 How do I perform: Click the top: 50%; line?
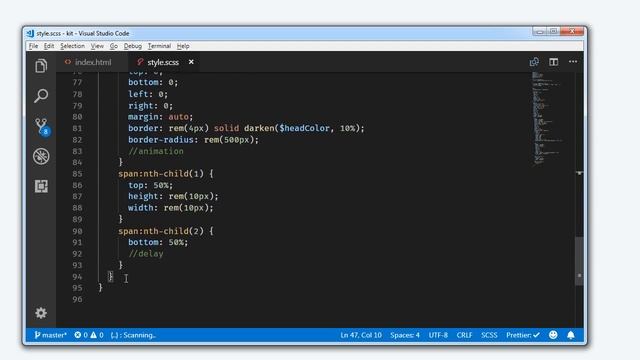coord(151,185)
